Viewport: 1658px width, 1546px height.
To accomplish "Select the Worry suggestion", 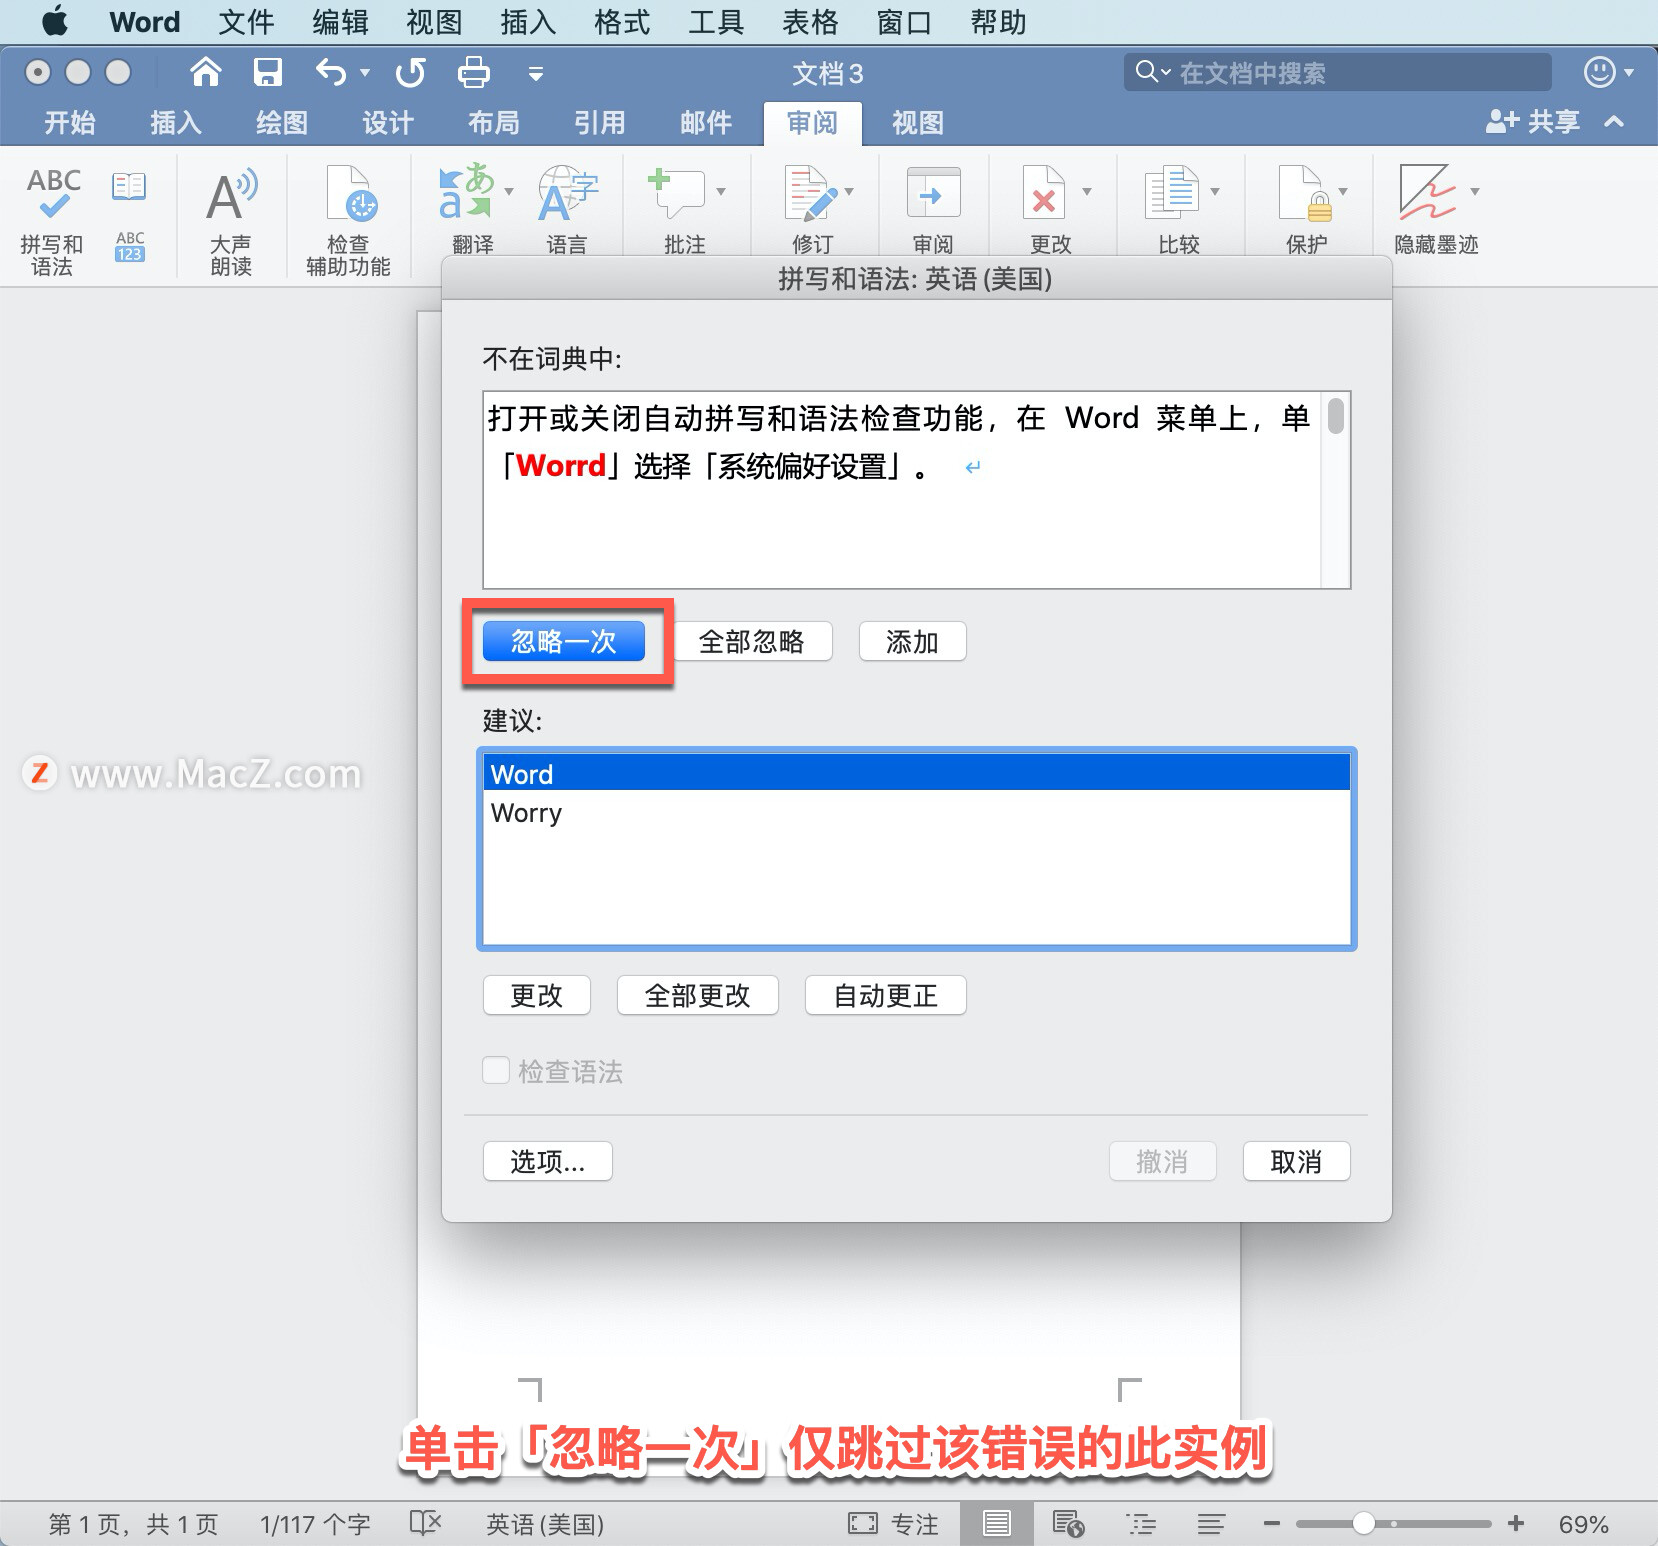I will pyautogui.click(x=916, y=813).
